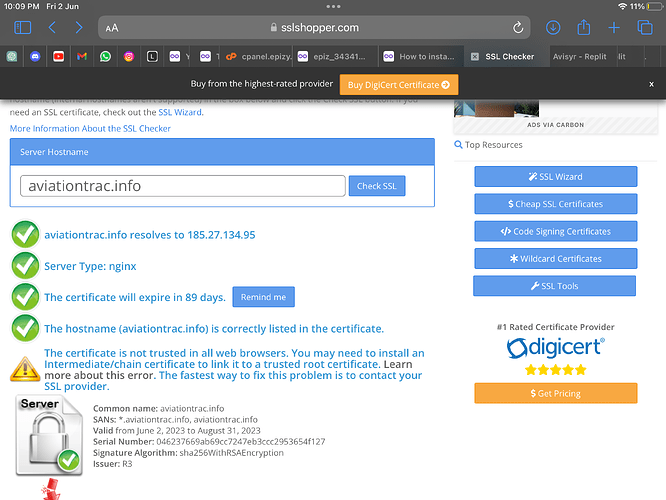The height and width of the screenshot is (500, 666).
Task: Open the AA reader view menu
Action: pos(112,28)
